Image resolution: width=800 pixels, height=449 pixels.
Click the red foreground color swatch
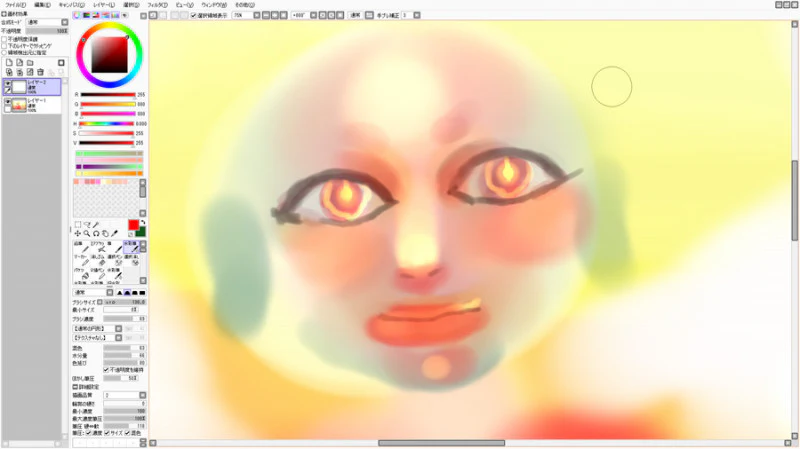134,224
